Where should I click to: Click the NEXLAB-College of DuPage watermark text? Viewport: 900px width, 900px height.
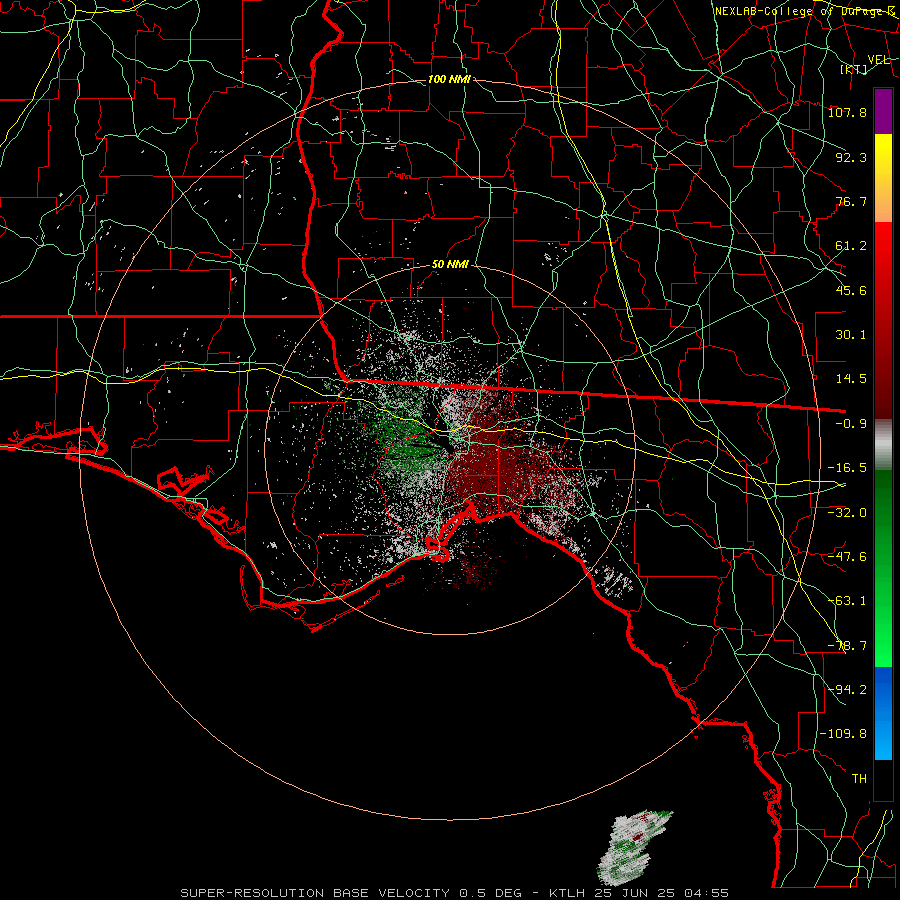(x=804, y=11)
